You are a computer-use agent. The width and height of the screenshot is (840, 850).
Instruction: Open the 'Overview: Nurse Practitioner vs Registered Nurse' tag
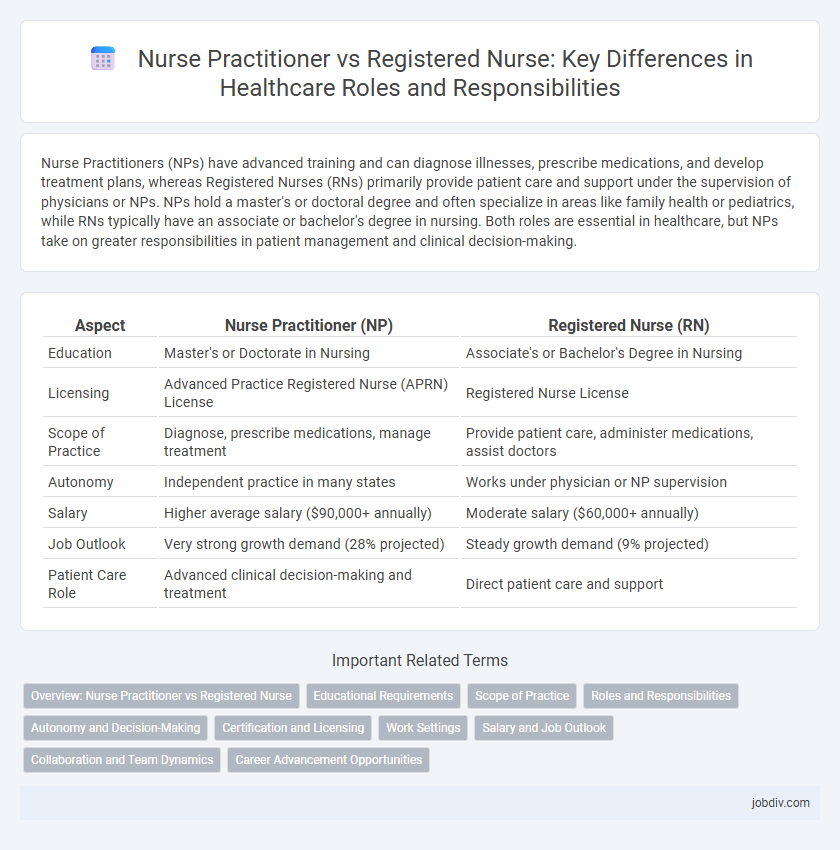160,696
